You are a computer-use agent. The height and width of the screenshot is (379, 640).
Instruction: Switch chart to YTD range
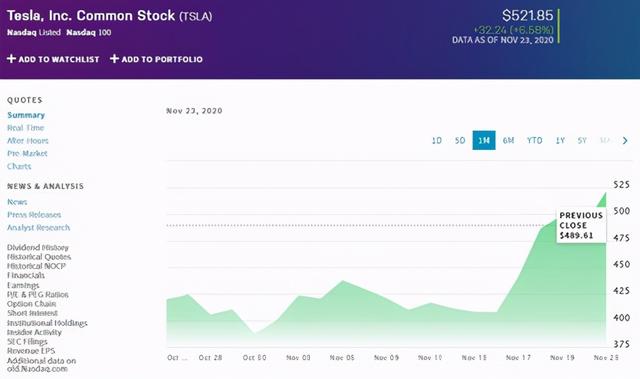tap(535, 140)
